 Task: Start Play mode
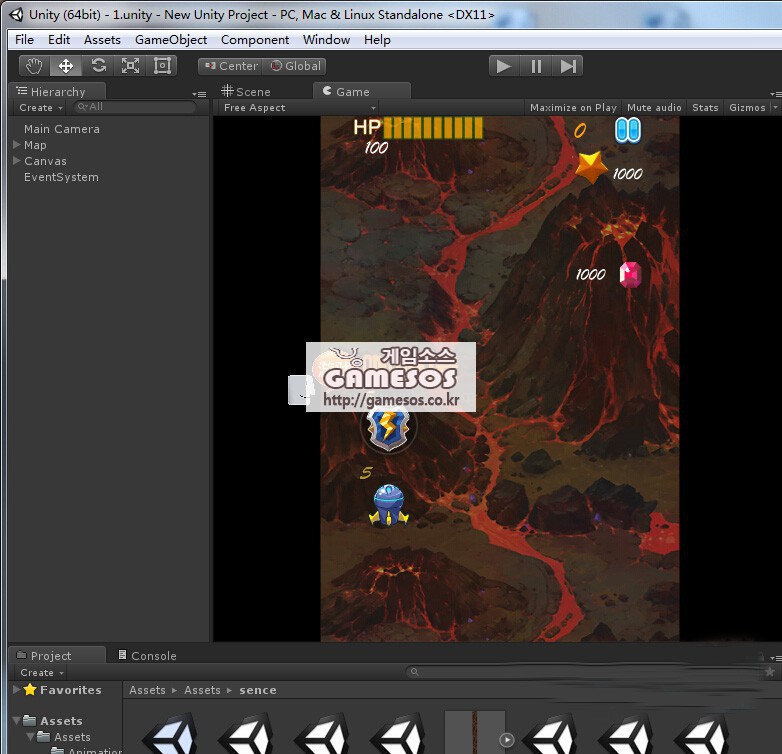pos(504,66)
